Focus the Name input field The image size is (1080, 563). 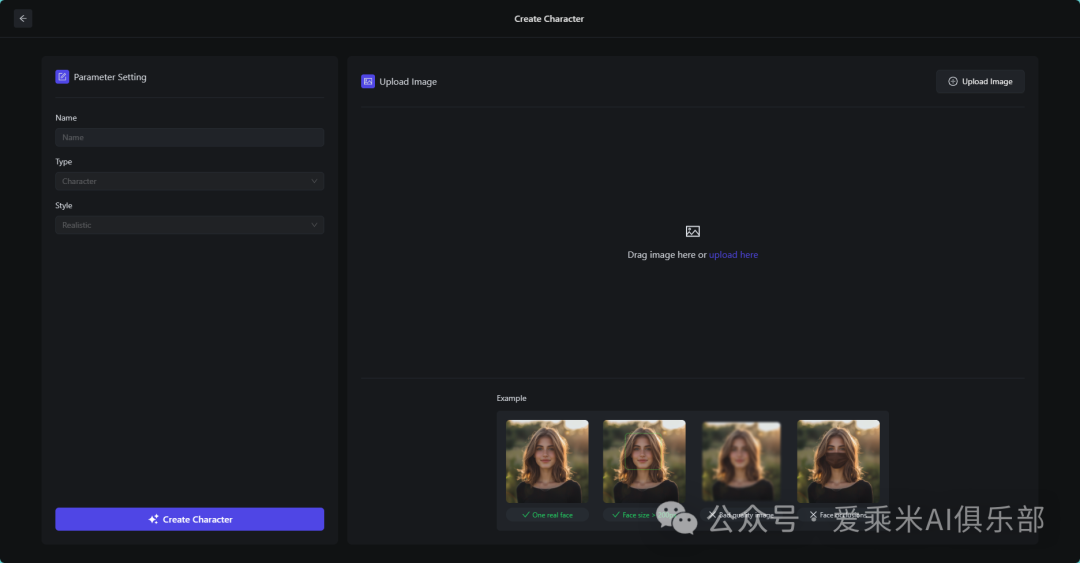coord(189,137)
